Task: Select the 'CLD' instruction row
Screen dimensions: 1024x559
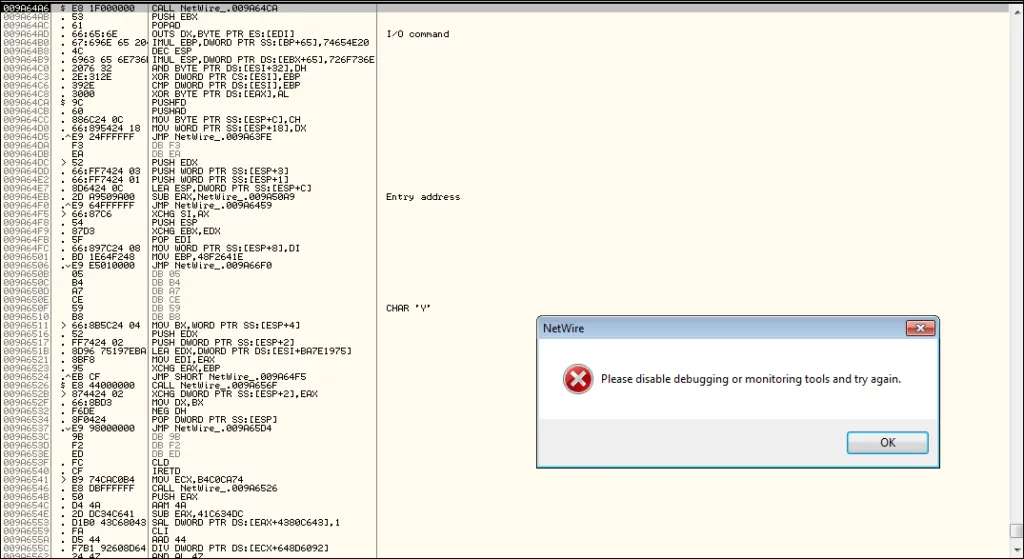Action: [x=160, y=462]
